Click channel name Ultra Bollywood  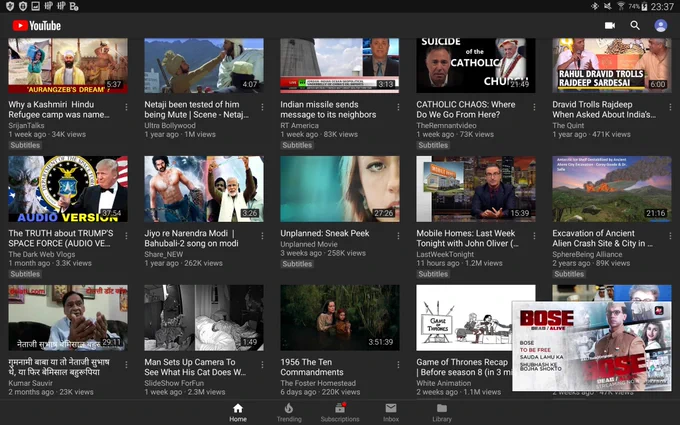click(170, 125)
